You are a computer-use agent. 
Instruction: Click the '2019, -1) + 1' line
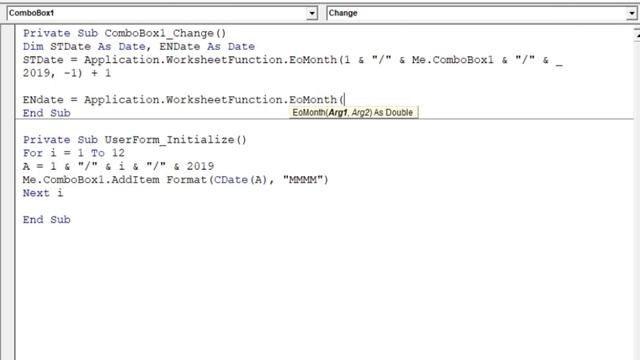coord(67,73)
